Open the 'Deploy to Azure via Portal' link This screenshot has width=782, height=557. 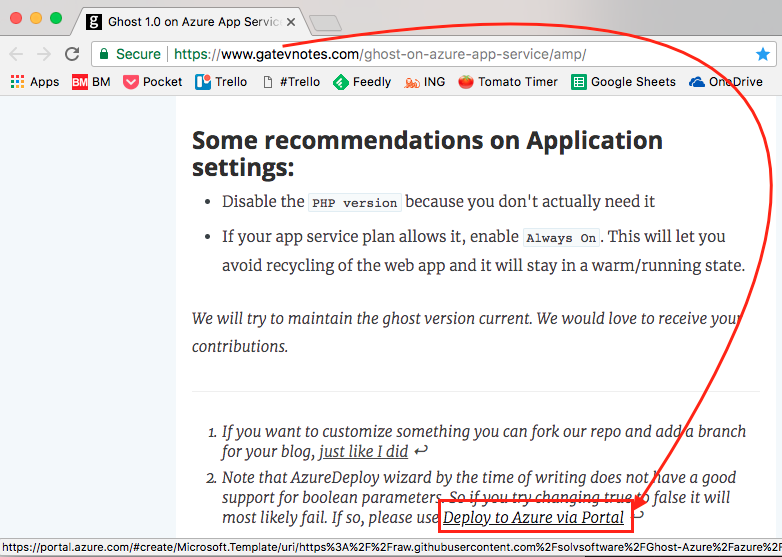[x=534, y=518]
